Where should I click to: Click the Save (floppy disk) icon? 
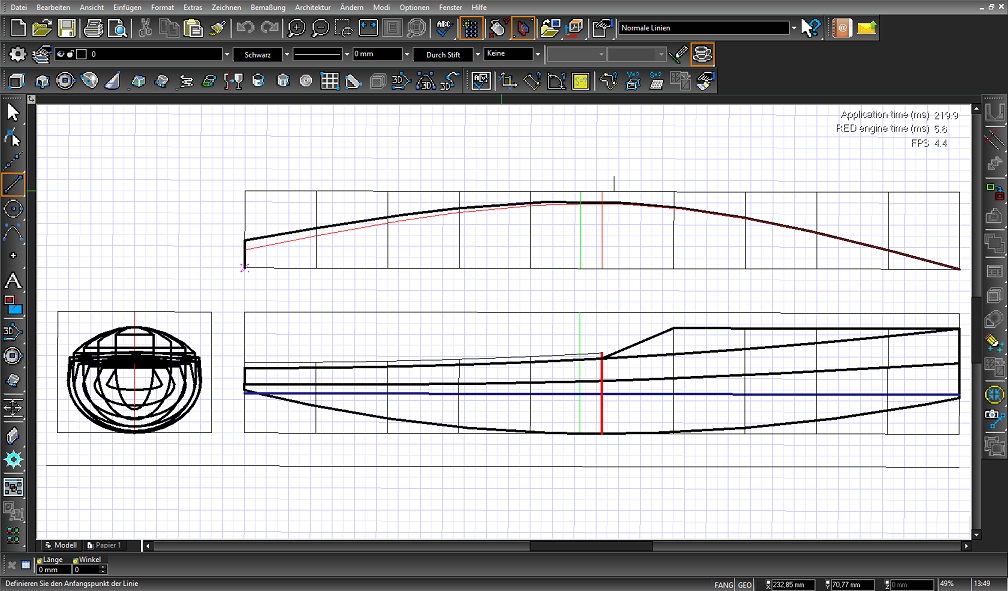coord(66,28)
